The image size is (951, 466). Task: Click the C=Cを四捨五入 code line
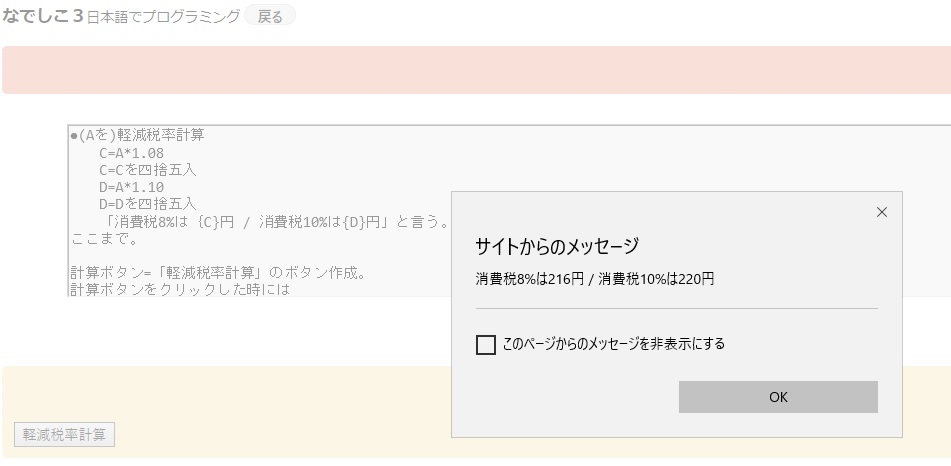tap(147, 170)
